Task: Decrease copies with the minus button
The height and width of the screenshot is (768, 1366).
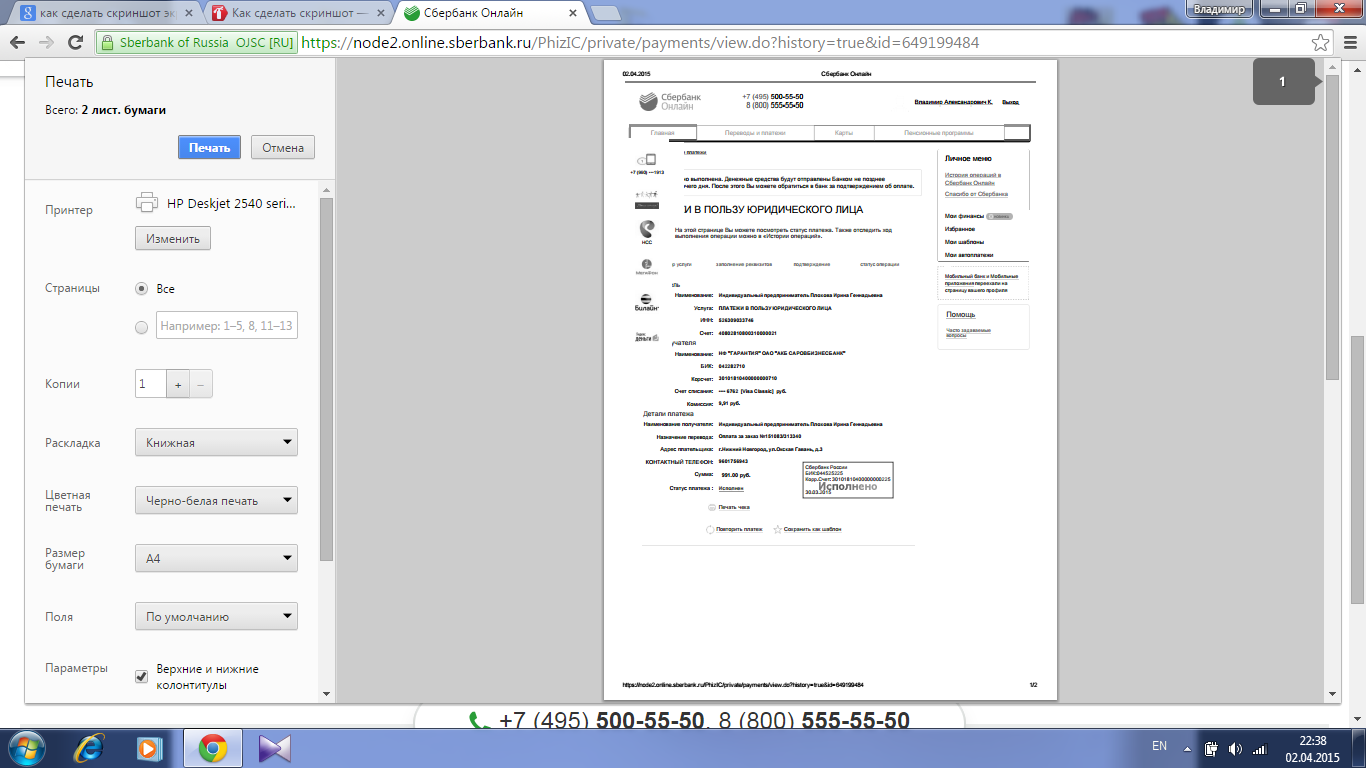Action: click(201, 384)
